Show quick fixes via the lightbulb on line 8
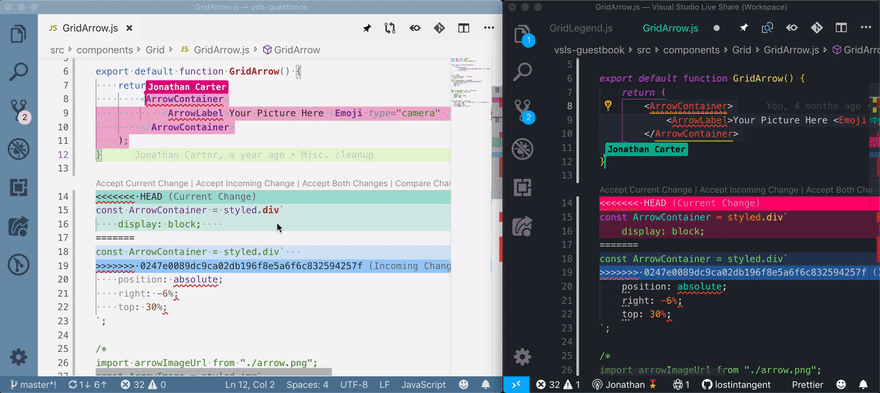Viewport: 880px width, 393px height. pyautogui.click(x=607, y=105)
